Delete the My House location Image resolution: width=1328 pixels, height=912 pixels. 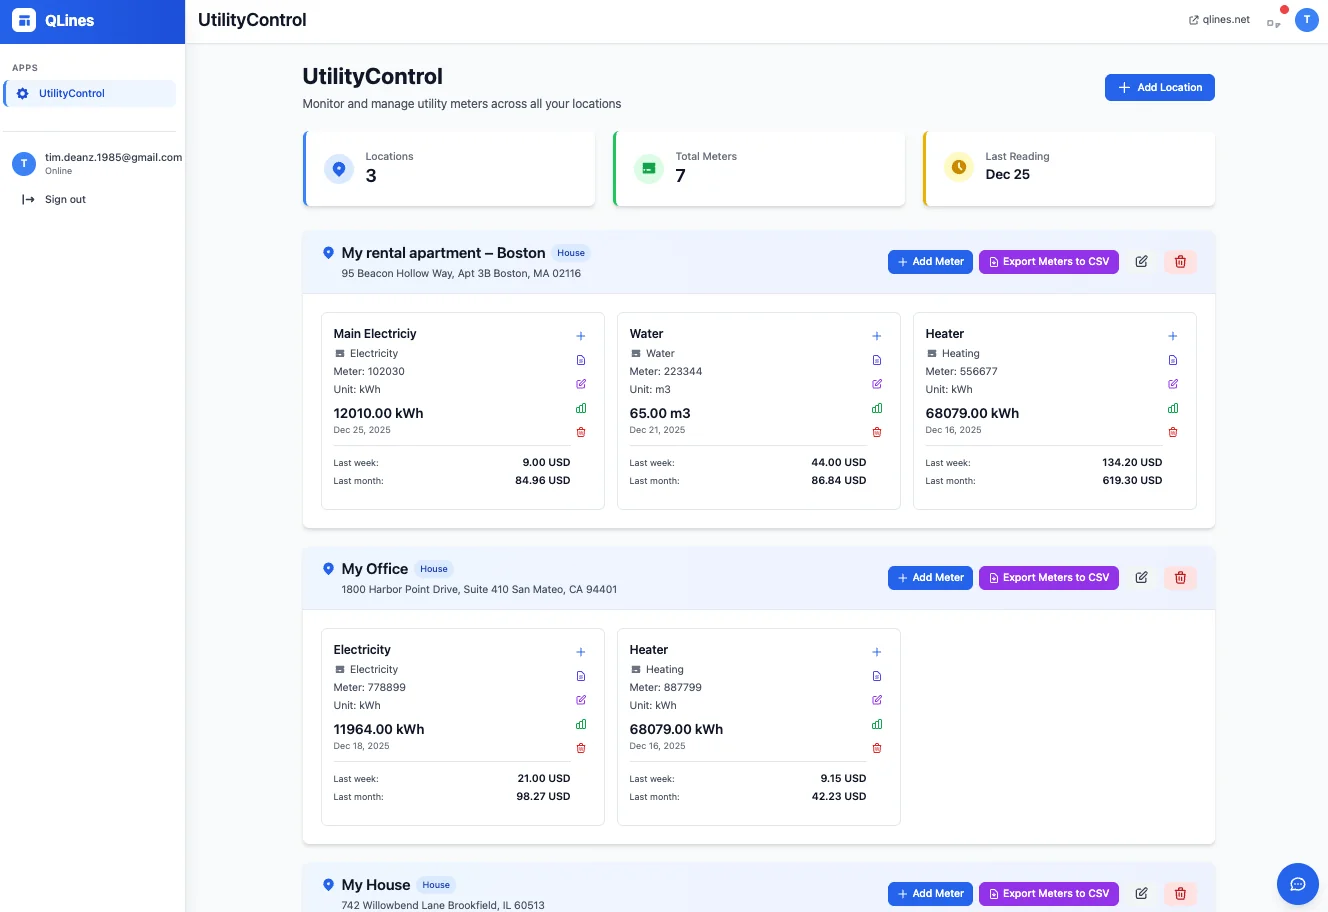pos(1180,894)
